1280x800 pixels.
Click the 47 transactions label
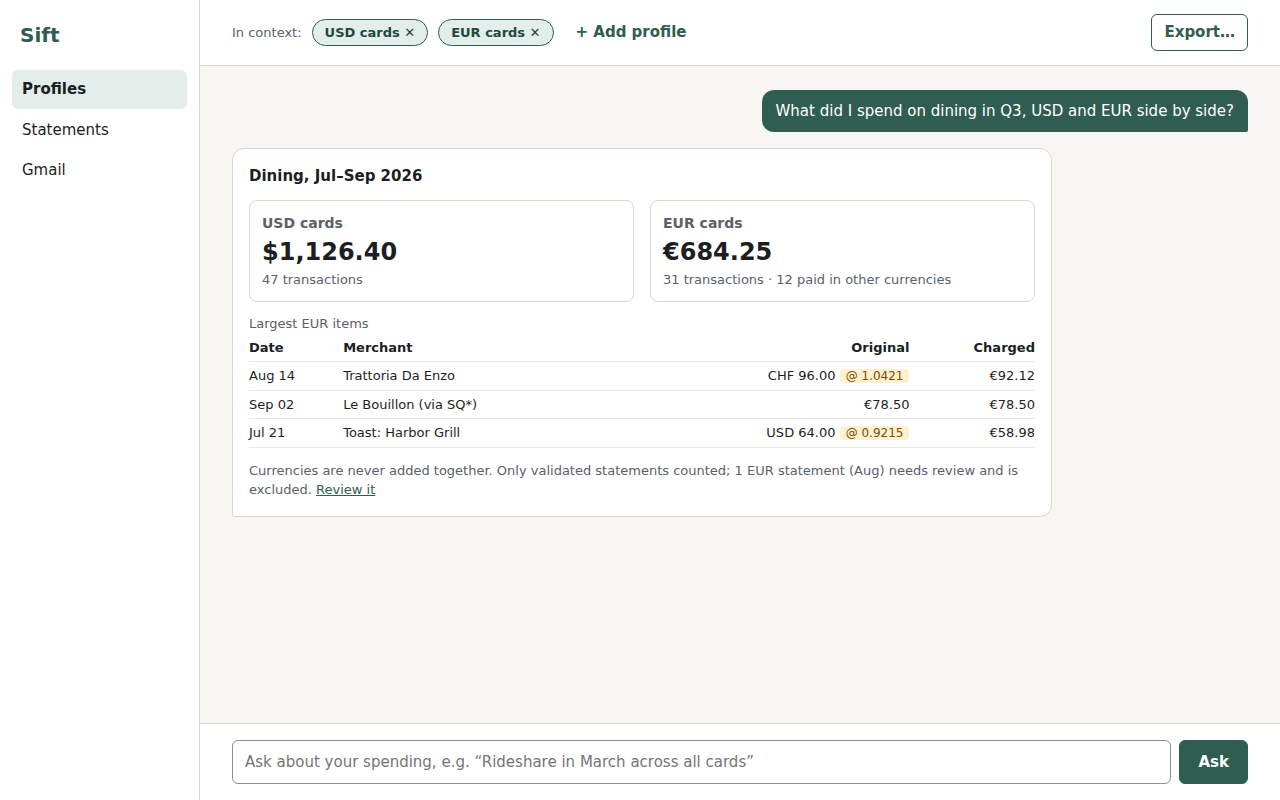[313, 280]
